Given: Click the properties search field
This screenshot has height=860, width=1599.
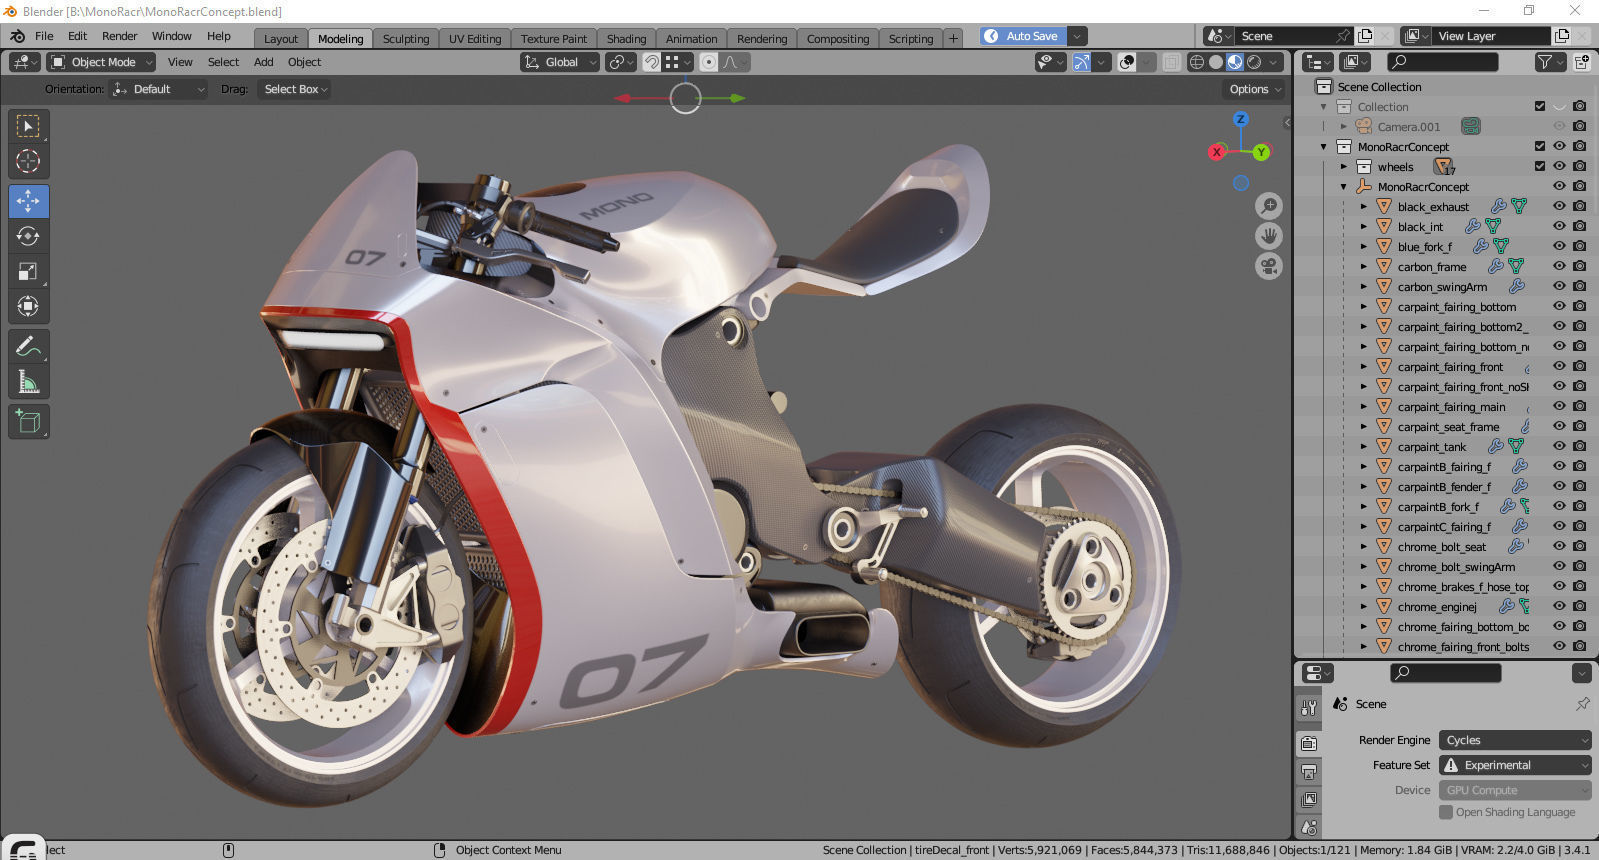Looking at the screenshot, I should click(1446, 673).
